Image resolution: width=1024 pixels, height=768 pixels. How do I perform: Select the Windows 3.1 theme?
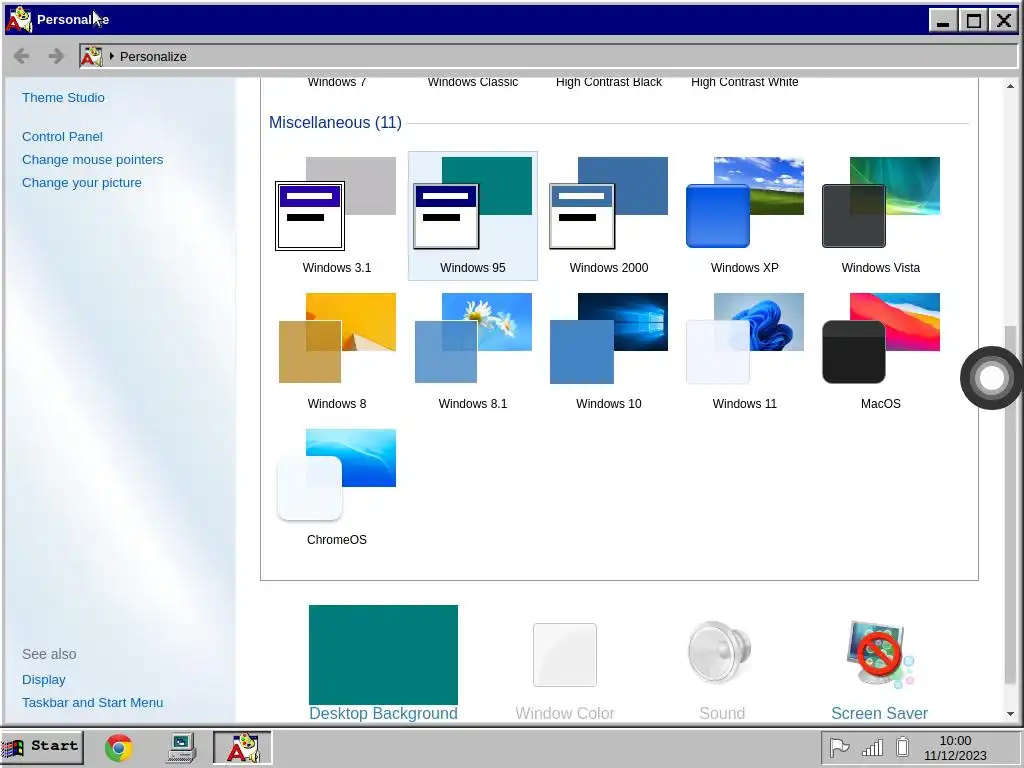point(336,216)
